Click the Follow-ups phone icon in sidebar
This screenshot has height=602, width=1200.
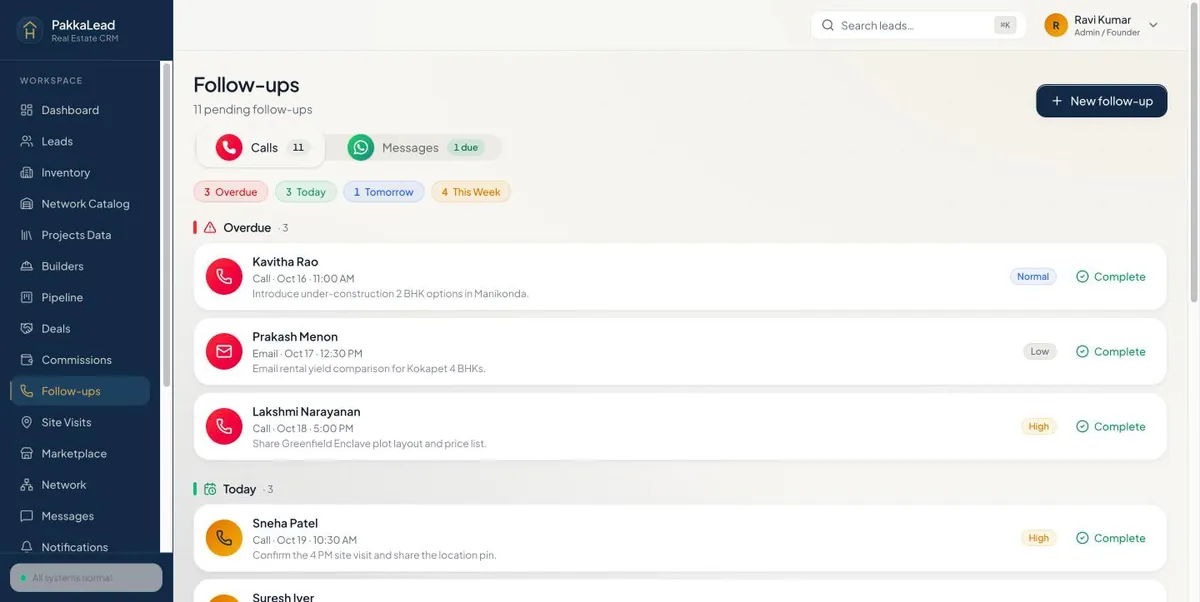27,391
